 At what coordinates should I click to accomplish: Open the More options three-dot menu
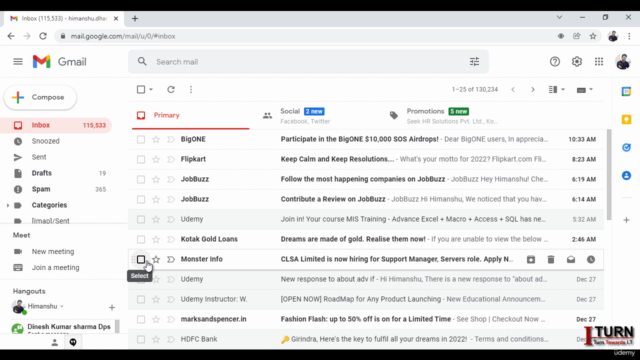coord(191,89)
